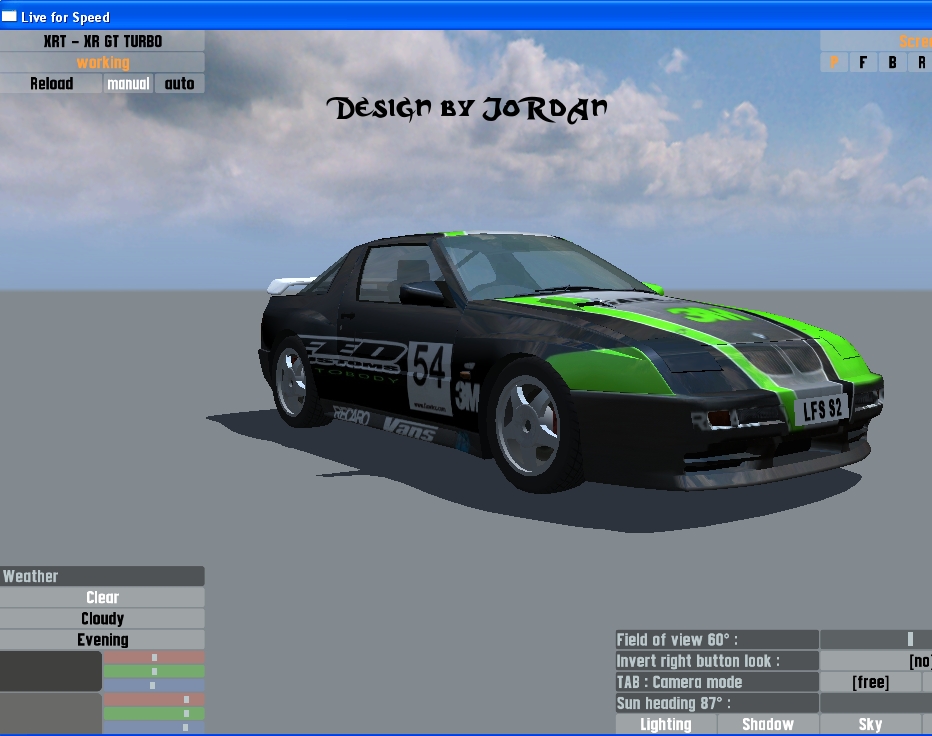Click the Sun heading 87° label
The height and width of the screenshot is (736, 932).
[717, 703]
